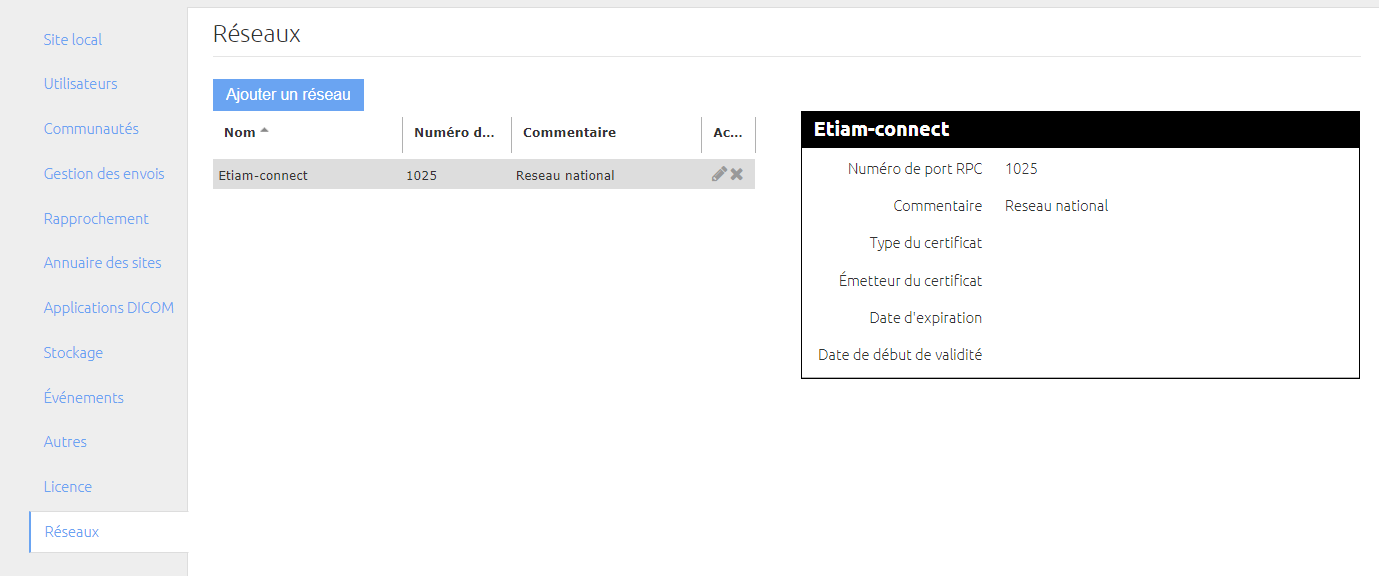The image size is (1379, 576).
Task: Open Événements in the sidebar
Action: coord(84,398)
